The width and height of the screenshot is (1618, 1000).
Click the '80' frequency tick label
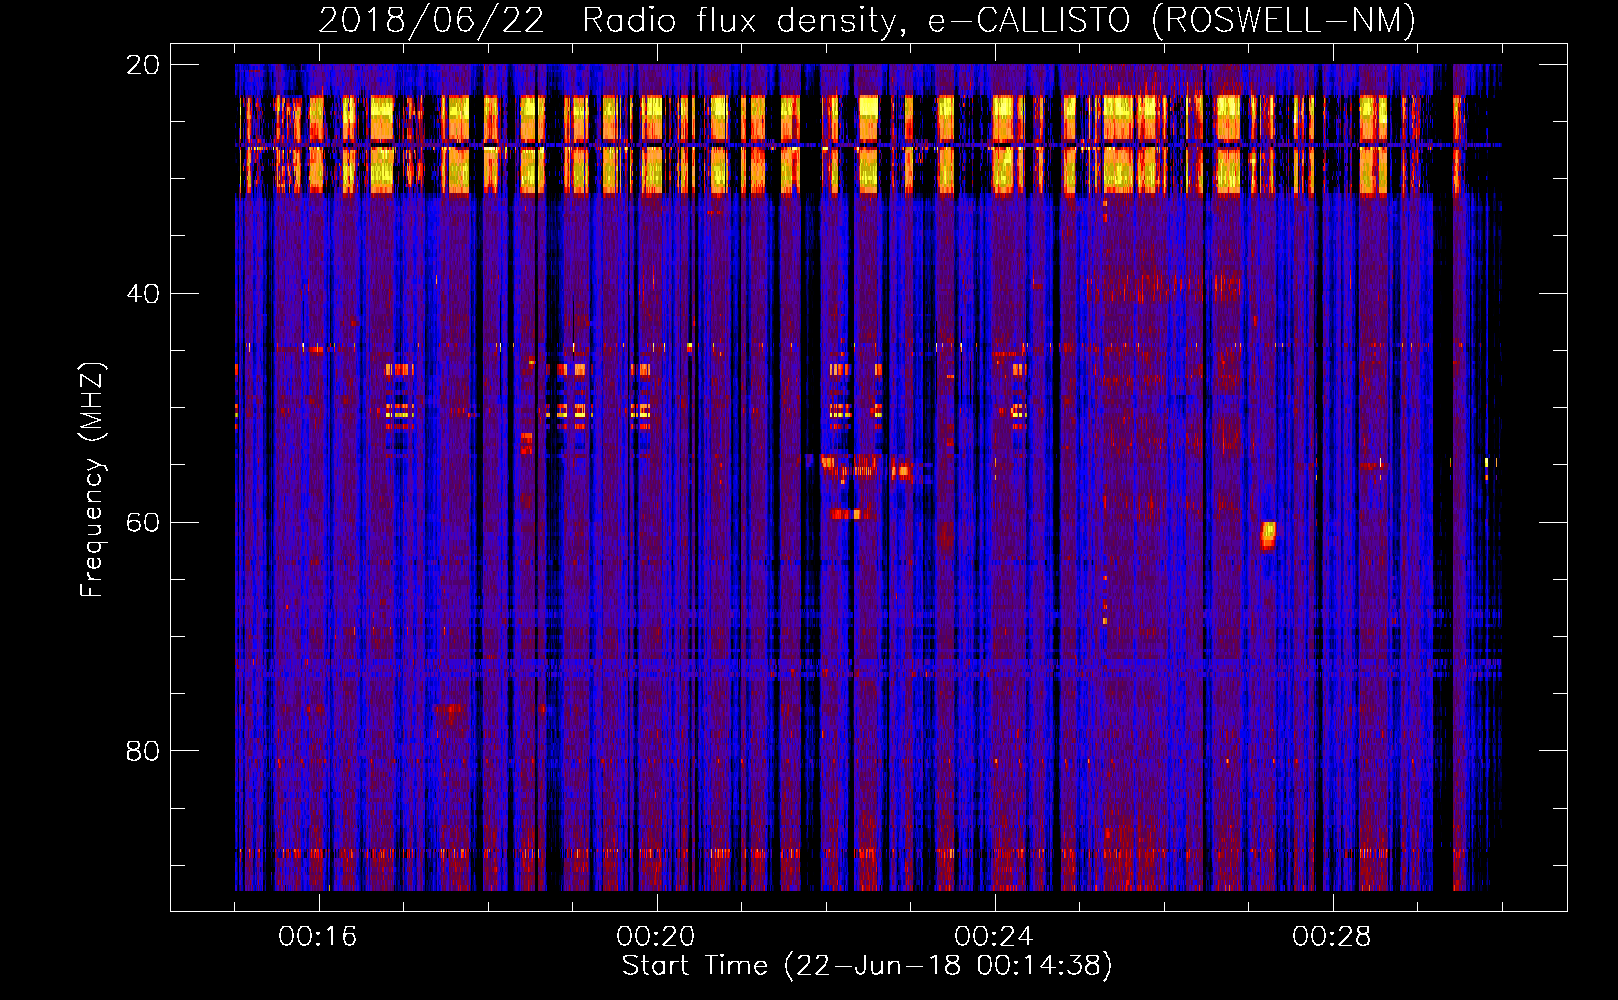143,751
